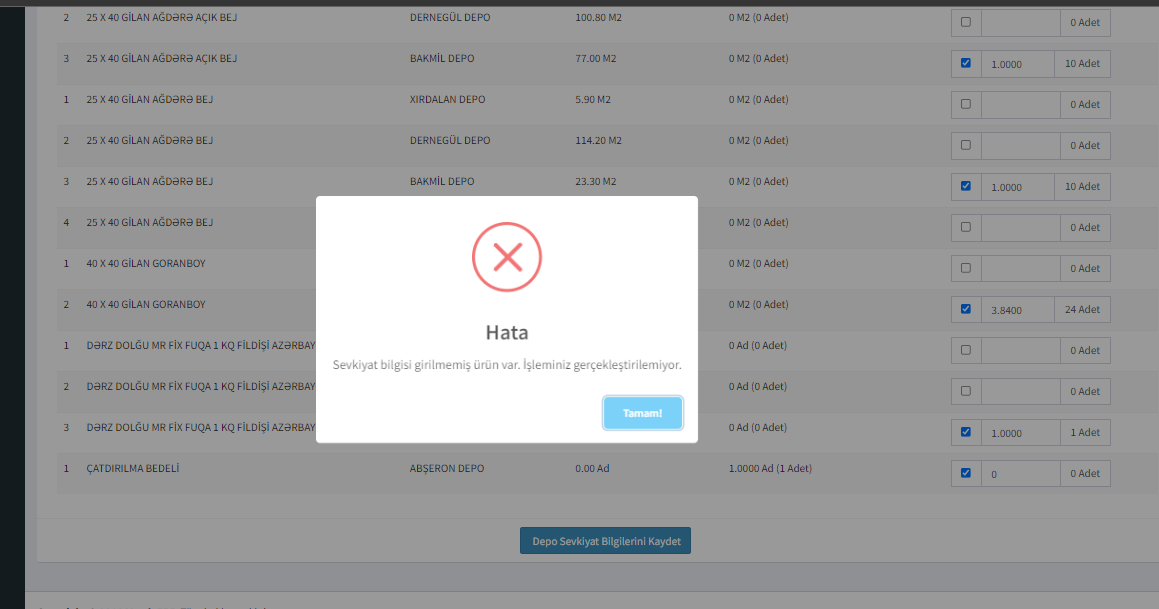Uncheck the checkbox beside 3.8400 quantity
The image size is (1159, 609).
click(965, 309)
